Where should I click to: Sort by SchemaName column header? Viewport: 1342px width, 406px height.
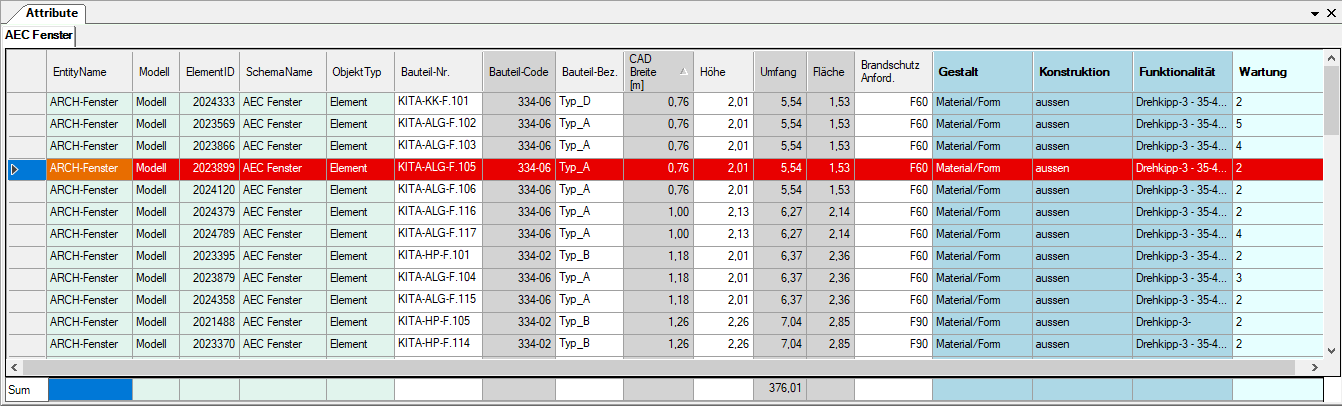tap(282, 72)
